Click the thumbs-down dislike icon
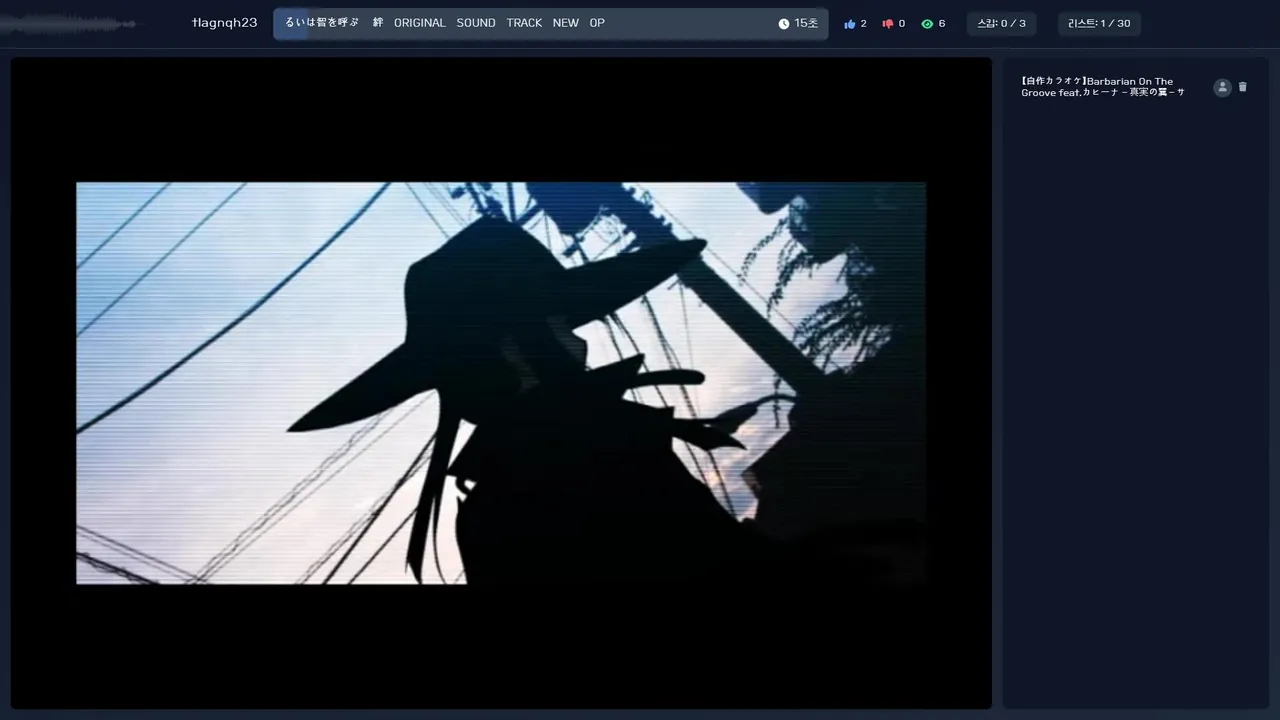Image resolution: width=1280 pixels, height=720 pixels. (887, 24)
